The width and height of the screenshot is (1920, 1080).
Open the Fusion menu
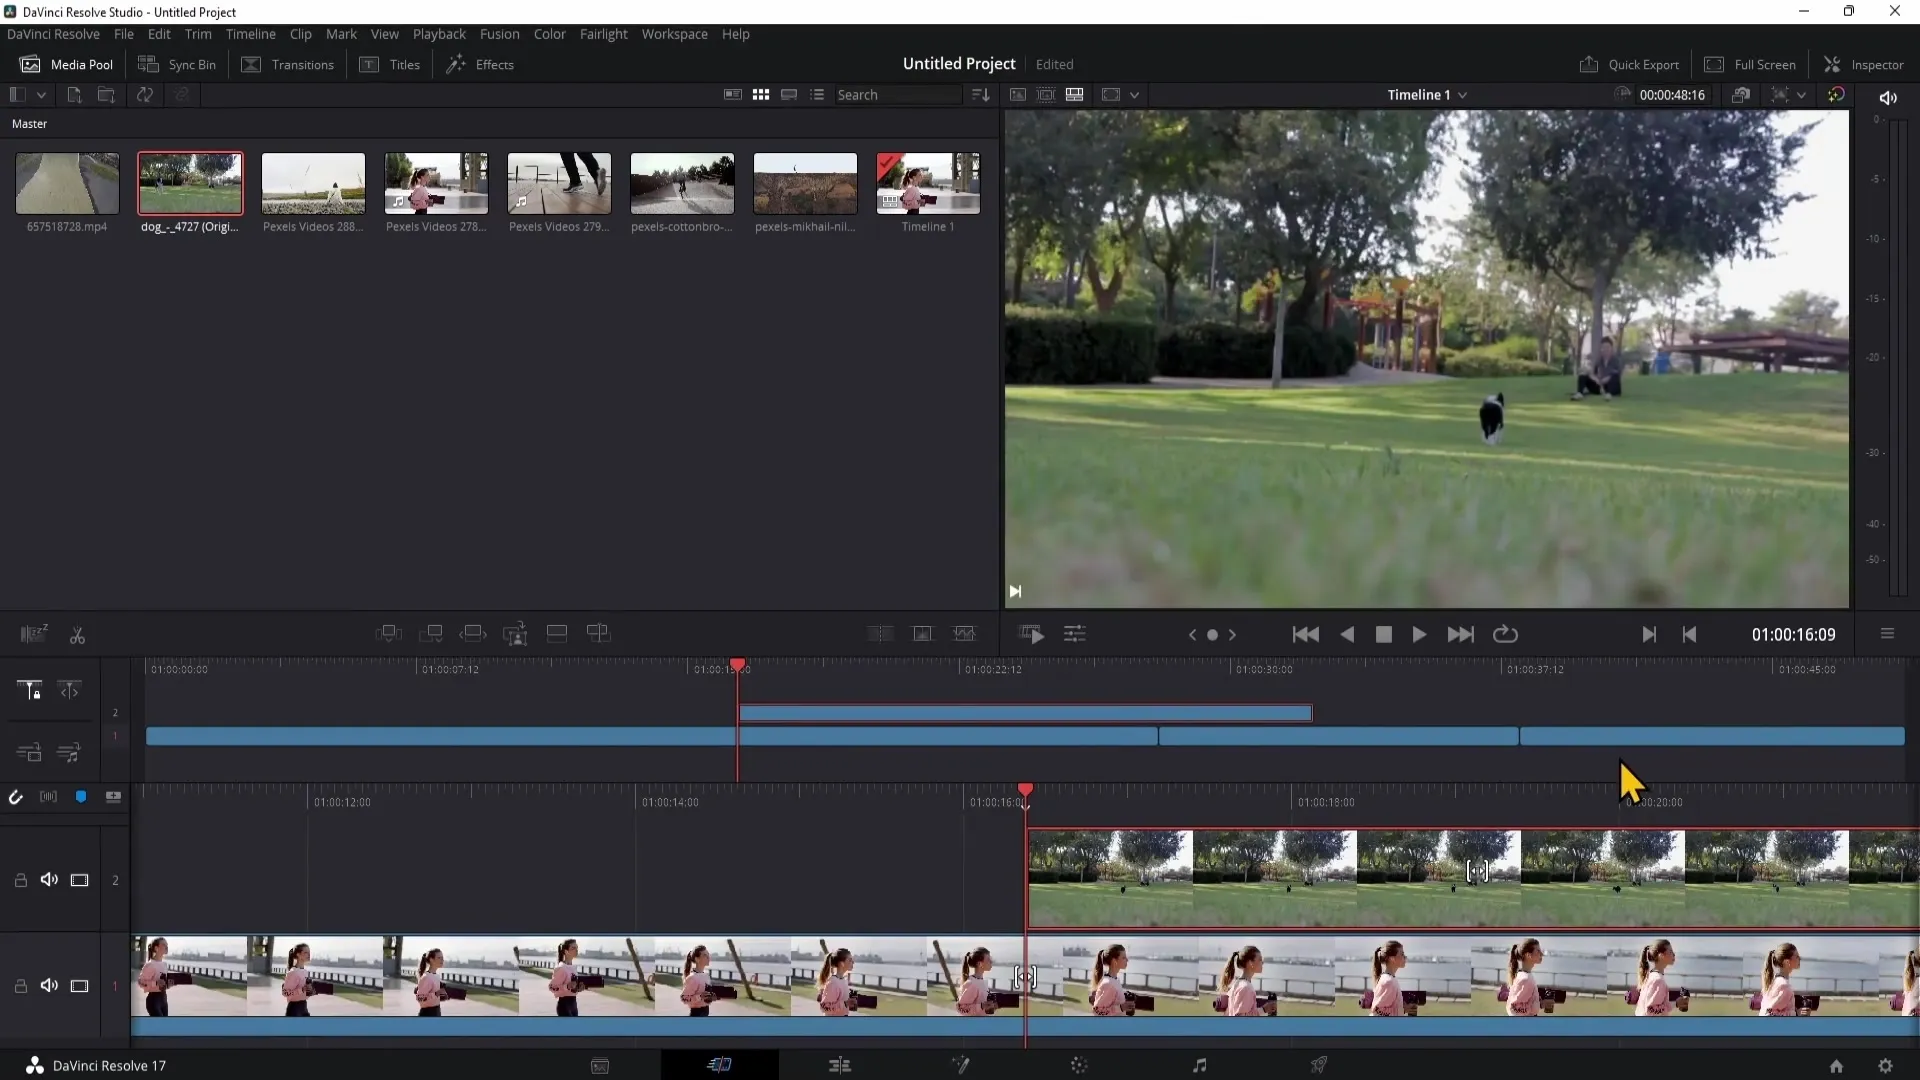[x=499, y=34]
